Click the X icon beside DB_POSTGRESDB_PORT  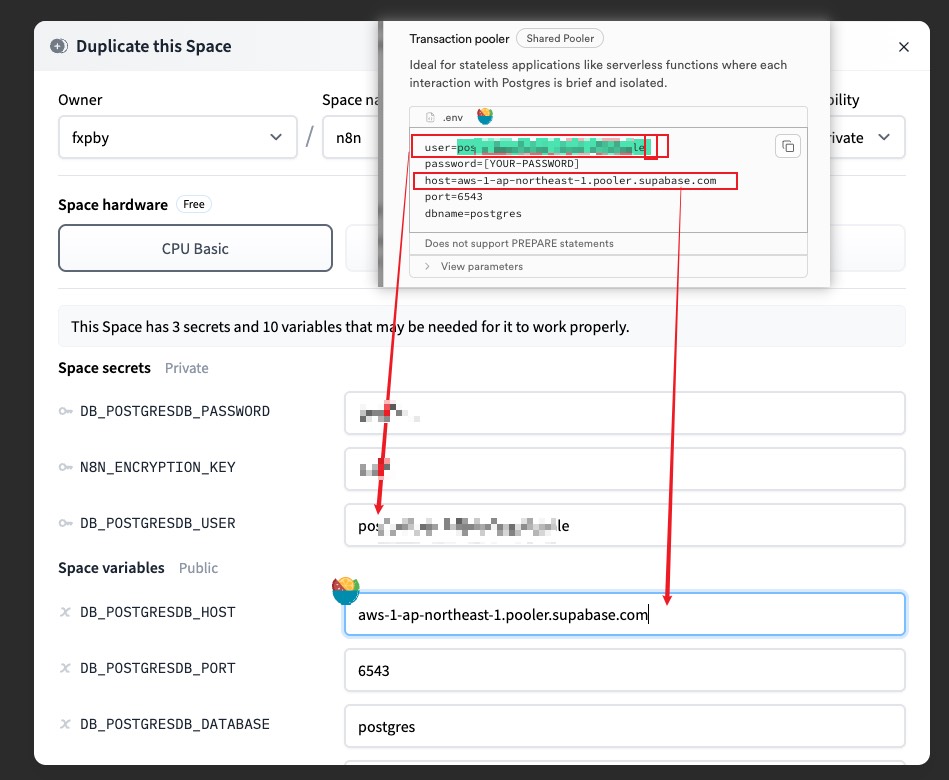click(x=65, y=669)
